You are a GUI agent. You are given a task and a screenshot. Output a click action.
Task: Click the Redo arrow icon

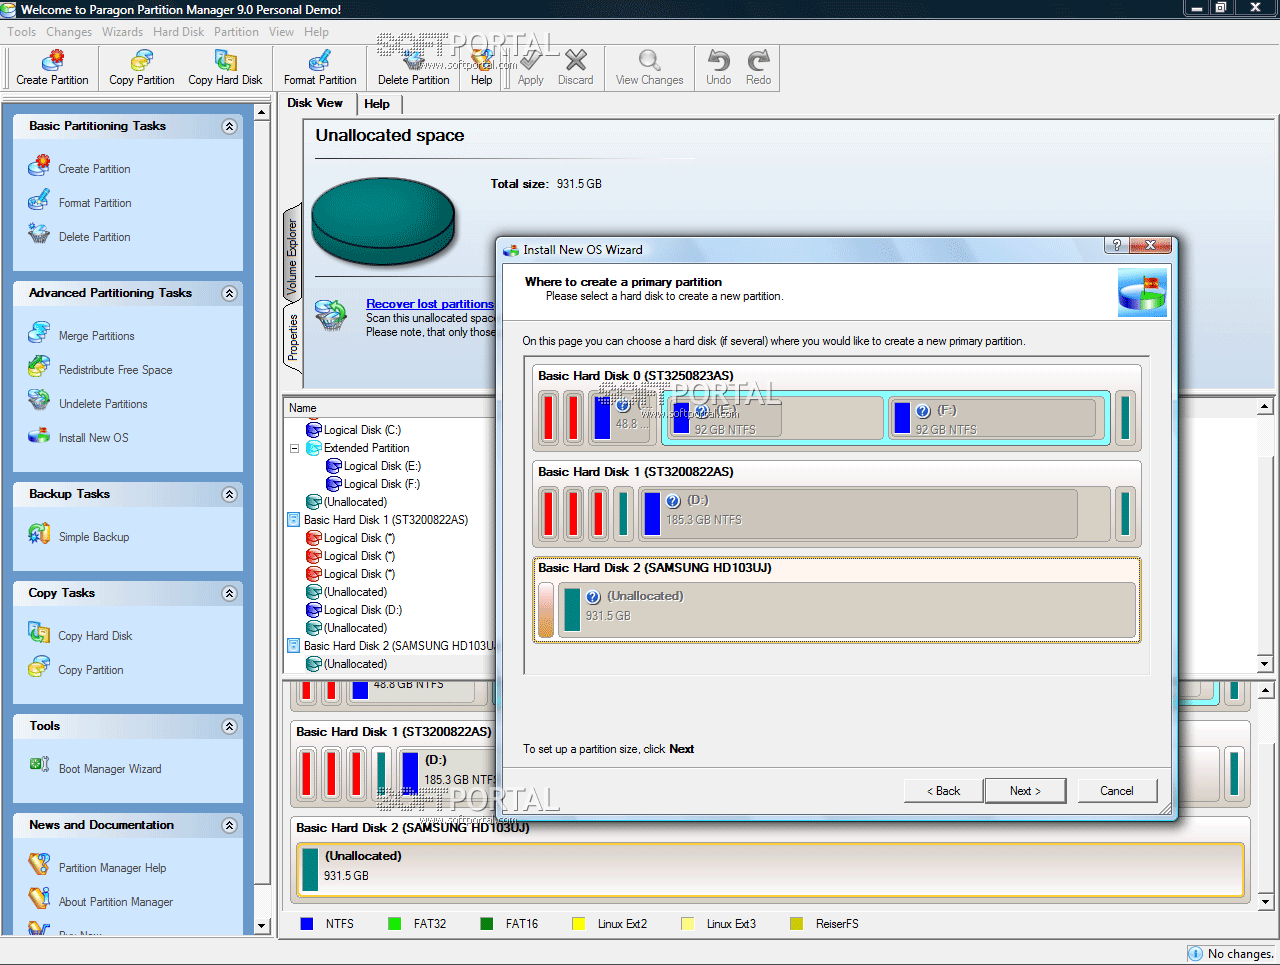(x=759, y=60)
